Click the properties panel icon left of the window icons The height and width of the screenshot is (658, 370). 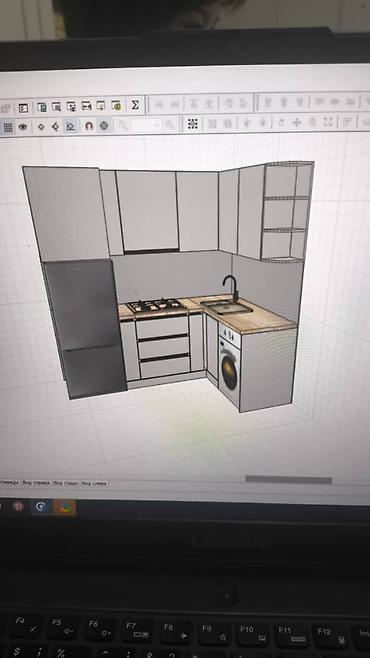point(23,108)
